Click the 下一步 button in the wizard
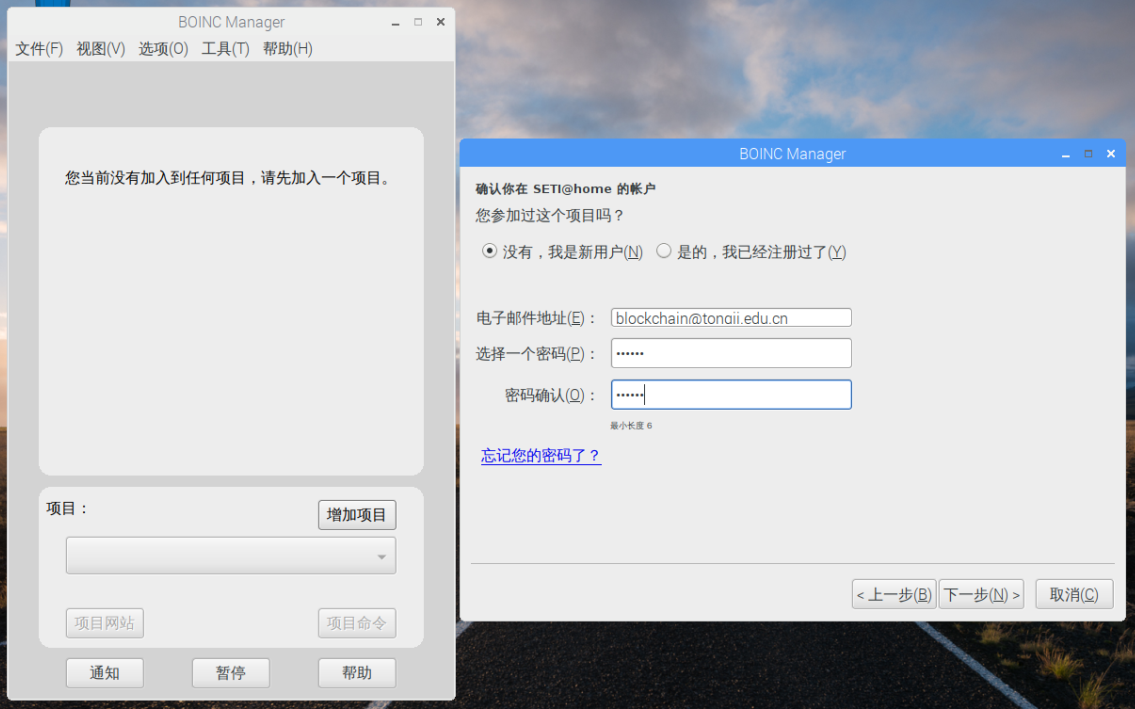Viewport: 1135px width, 709px height. coord(981,593)
